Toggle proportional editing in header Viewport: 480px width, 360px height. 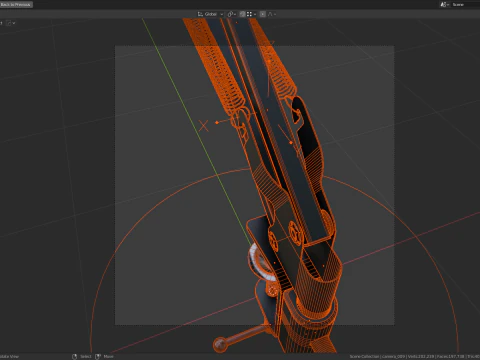(x=263, y=14)
